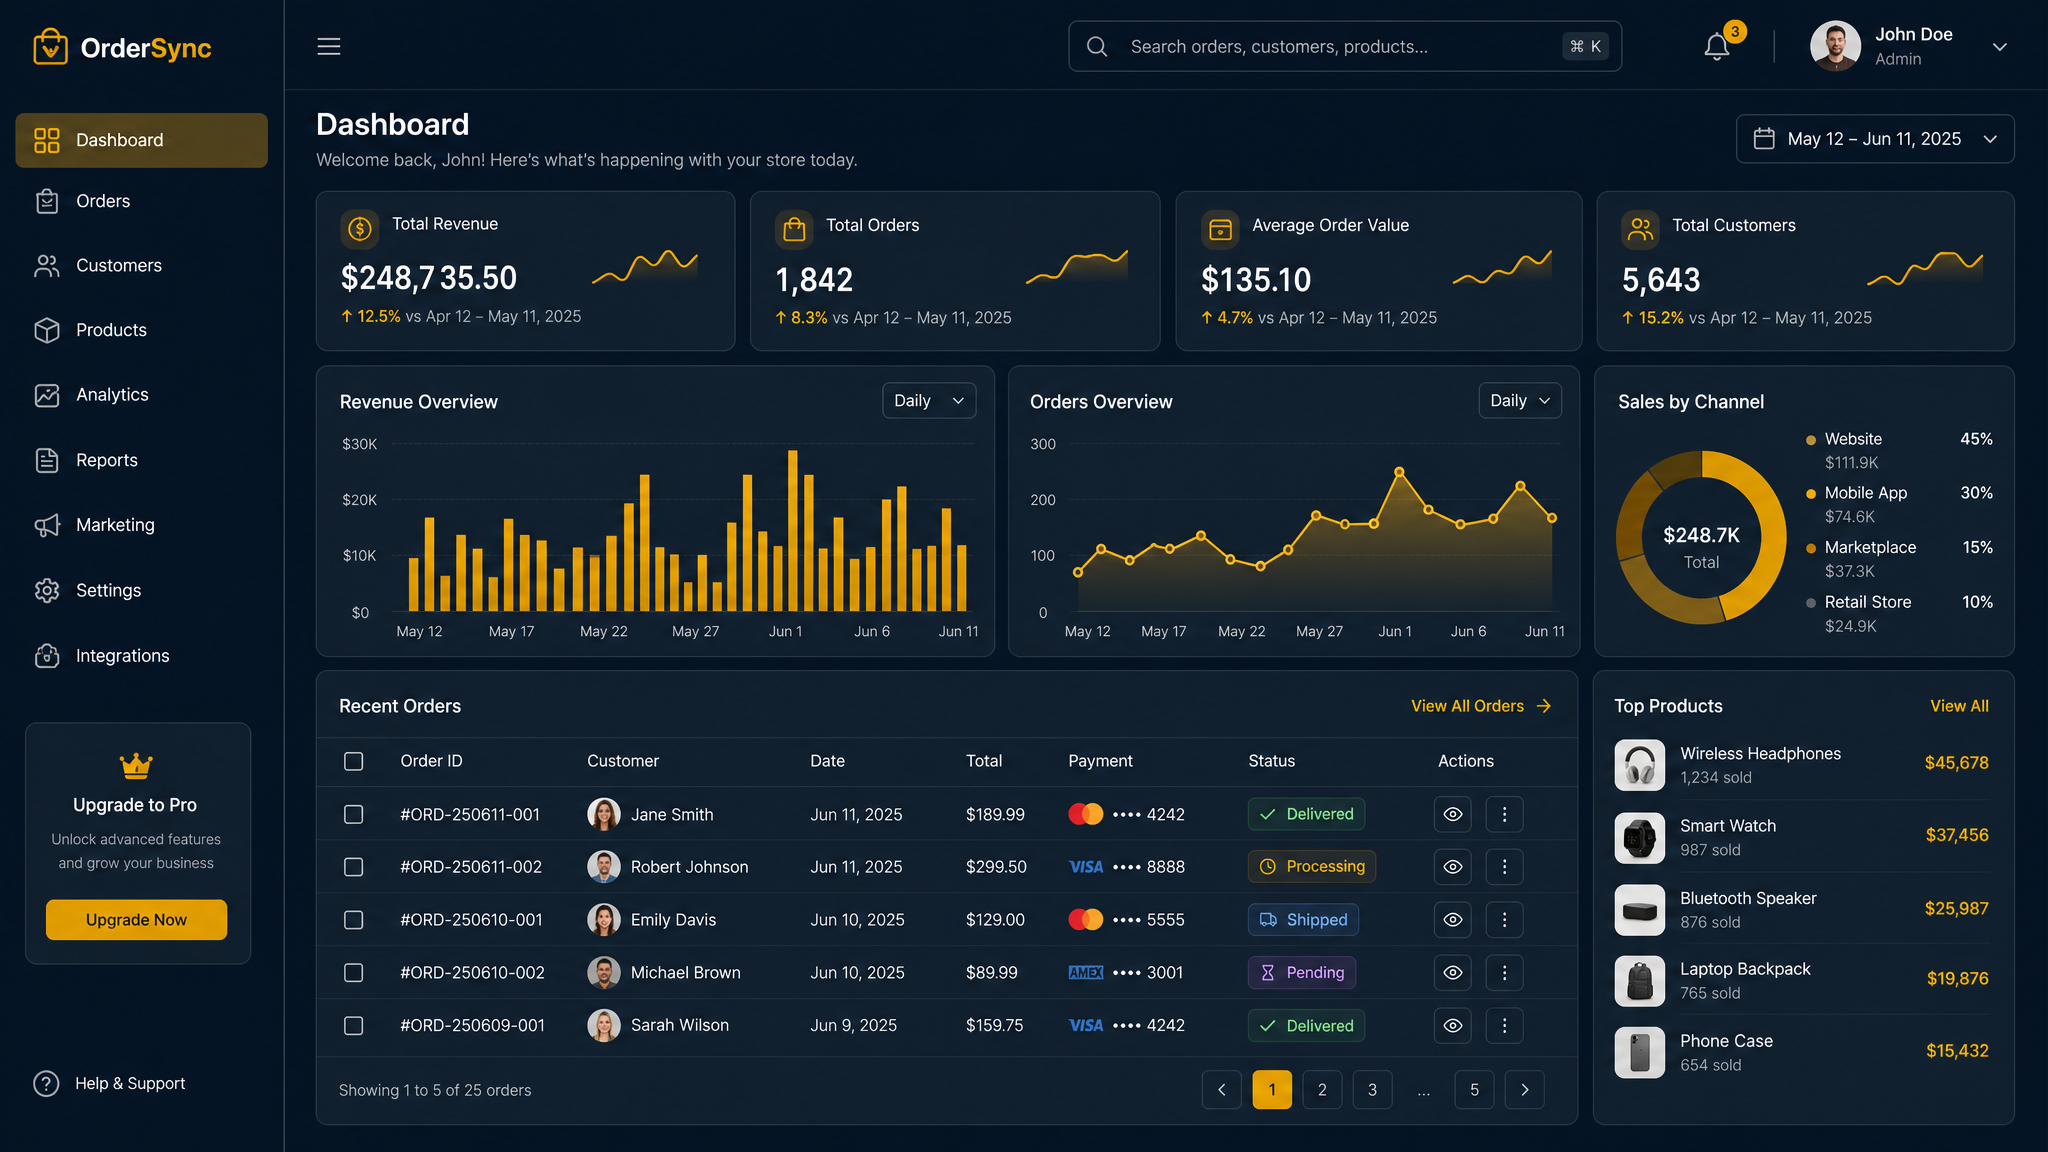This screenshot has width=2048, height=1152.
Task: Click the Retail Store legend dot
Action: pyautogui.click(x=1811, y=603)
